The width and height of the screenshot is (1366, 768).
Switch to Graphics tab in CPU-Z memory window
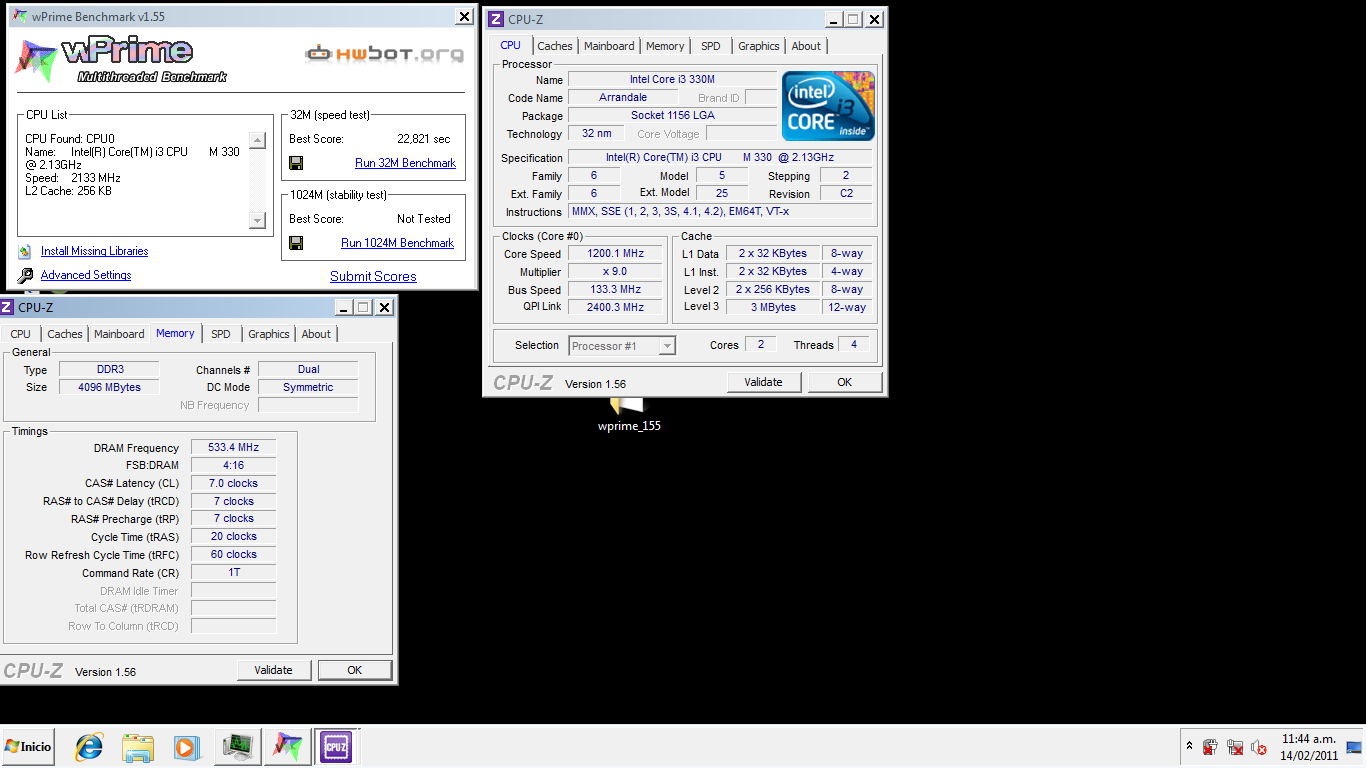click(x=269, y=334)
